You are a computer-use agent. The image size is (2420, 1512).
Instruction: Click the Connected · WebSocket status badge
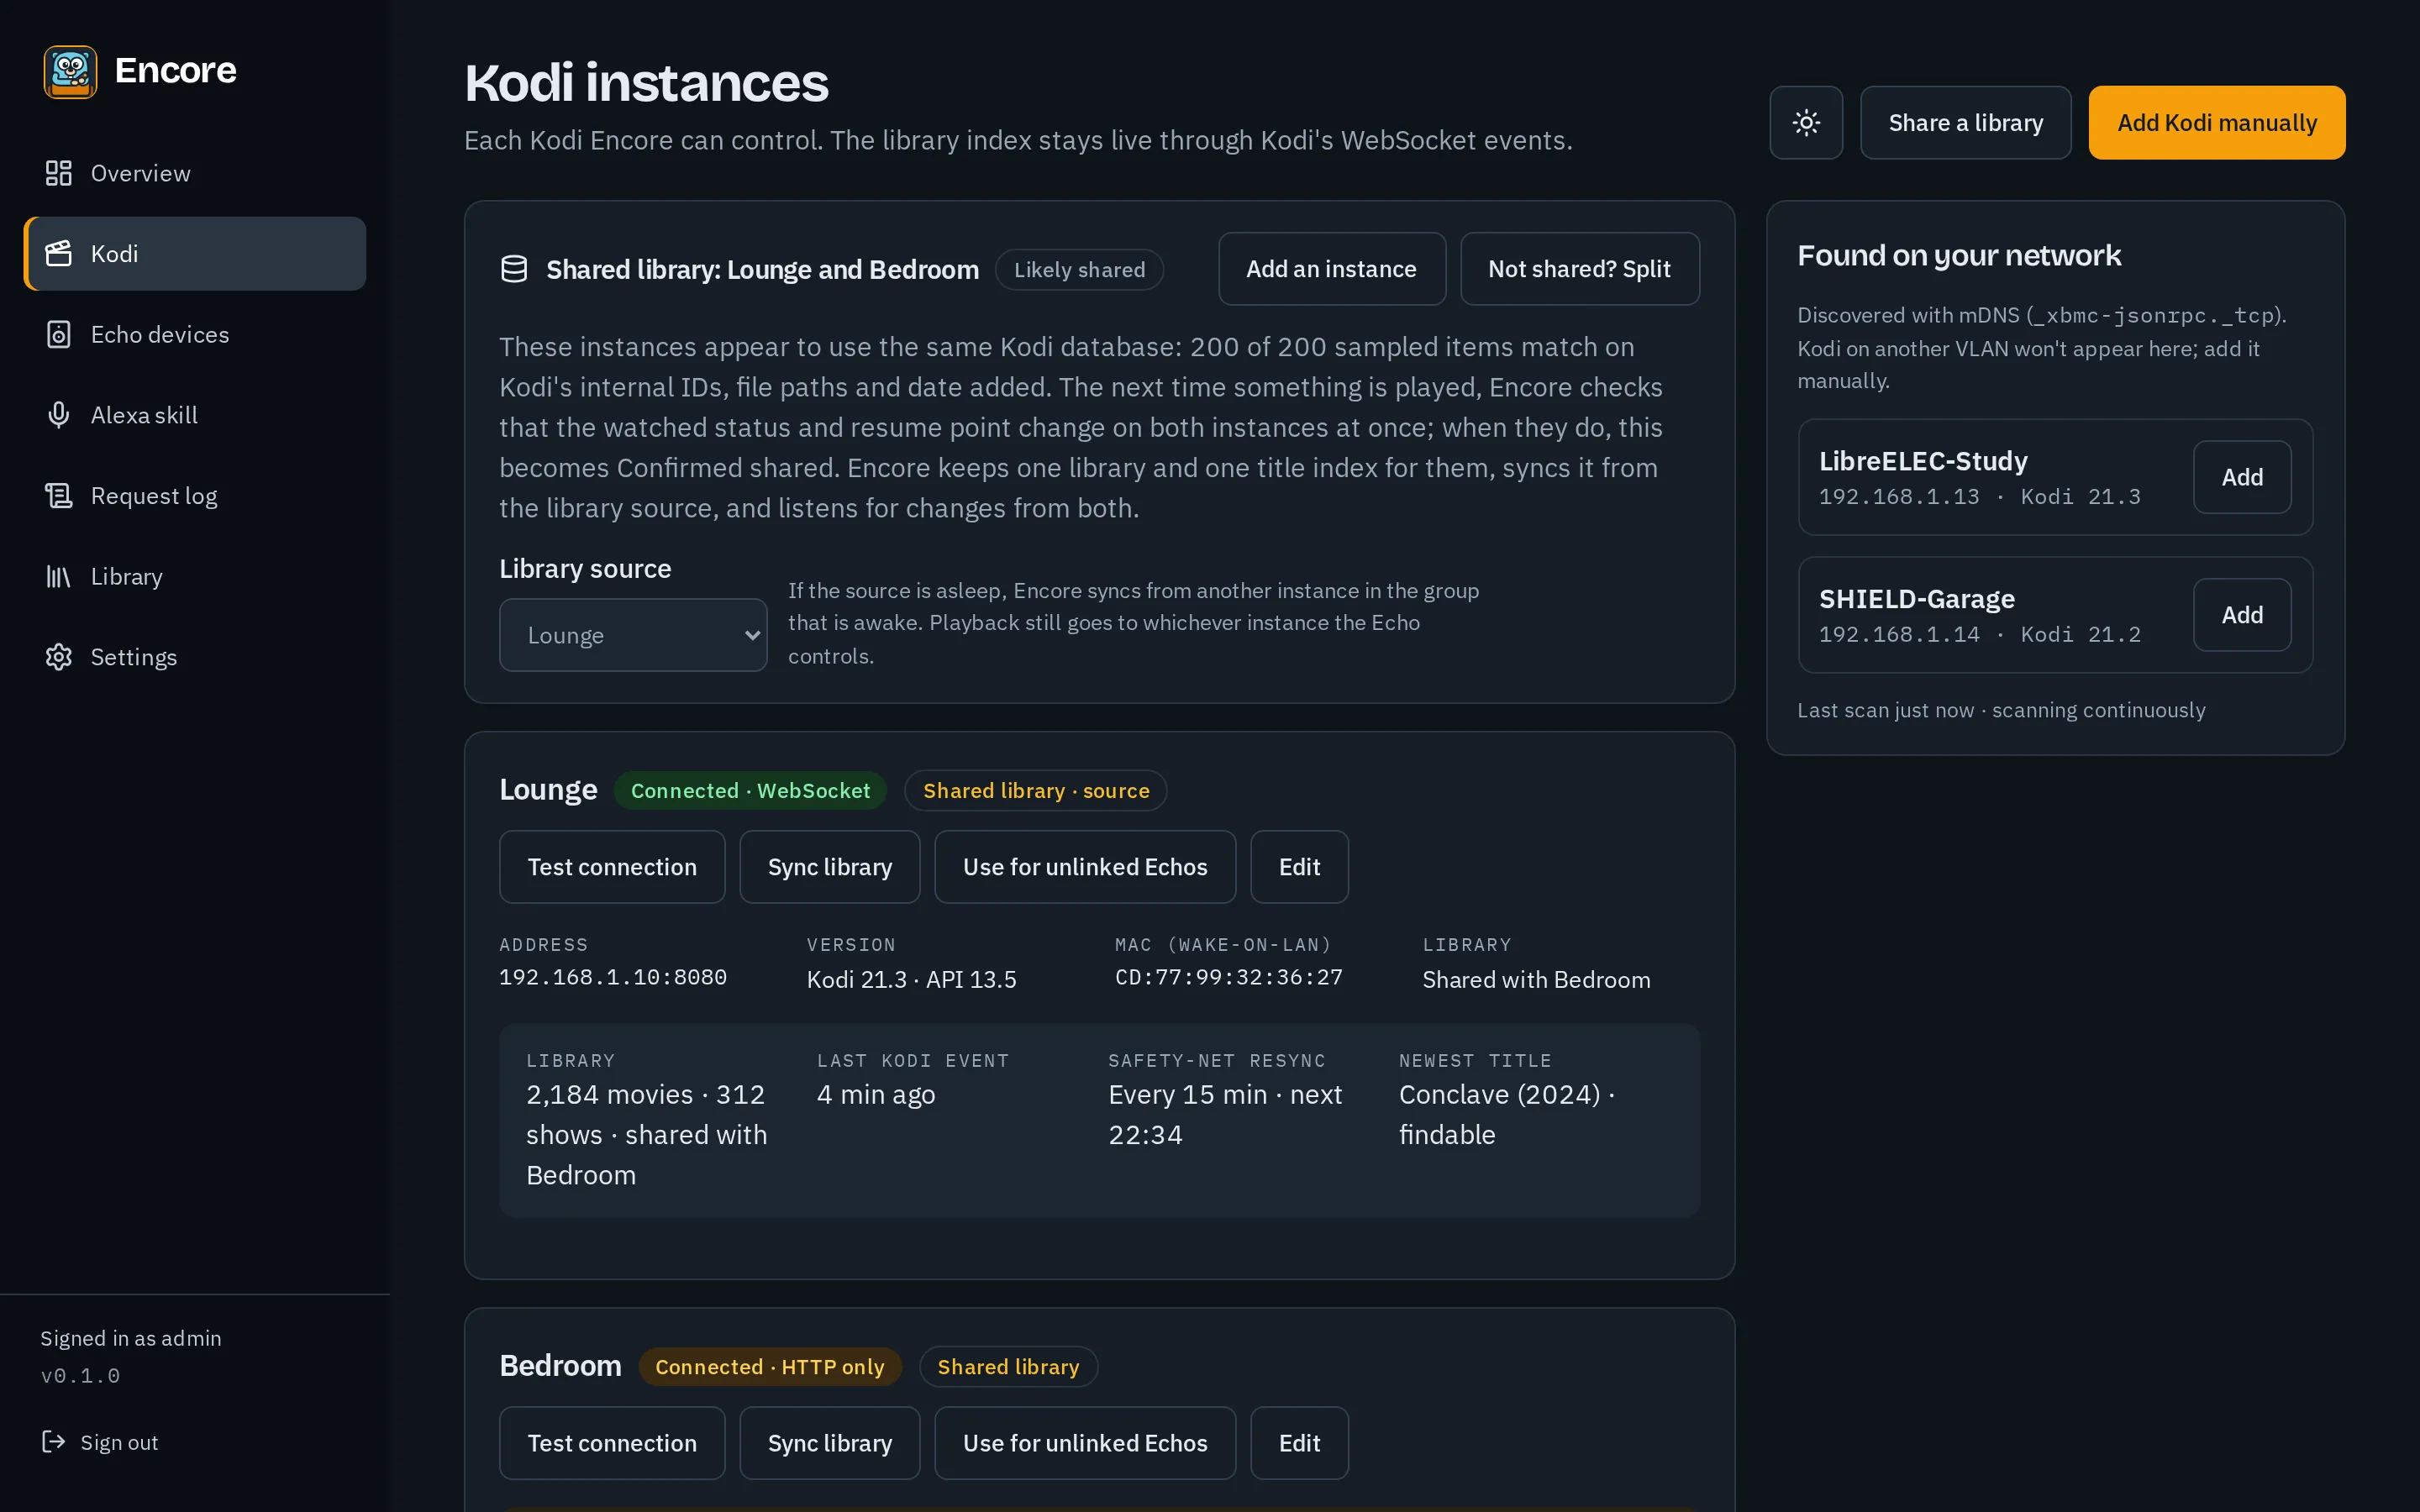pos(750,791)
